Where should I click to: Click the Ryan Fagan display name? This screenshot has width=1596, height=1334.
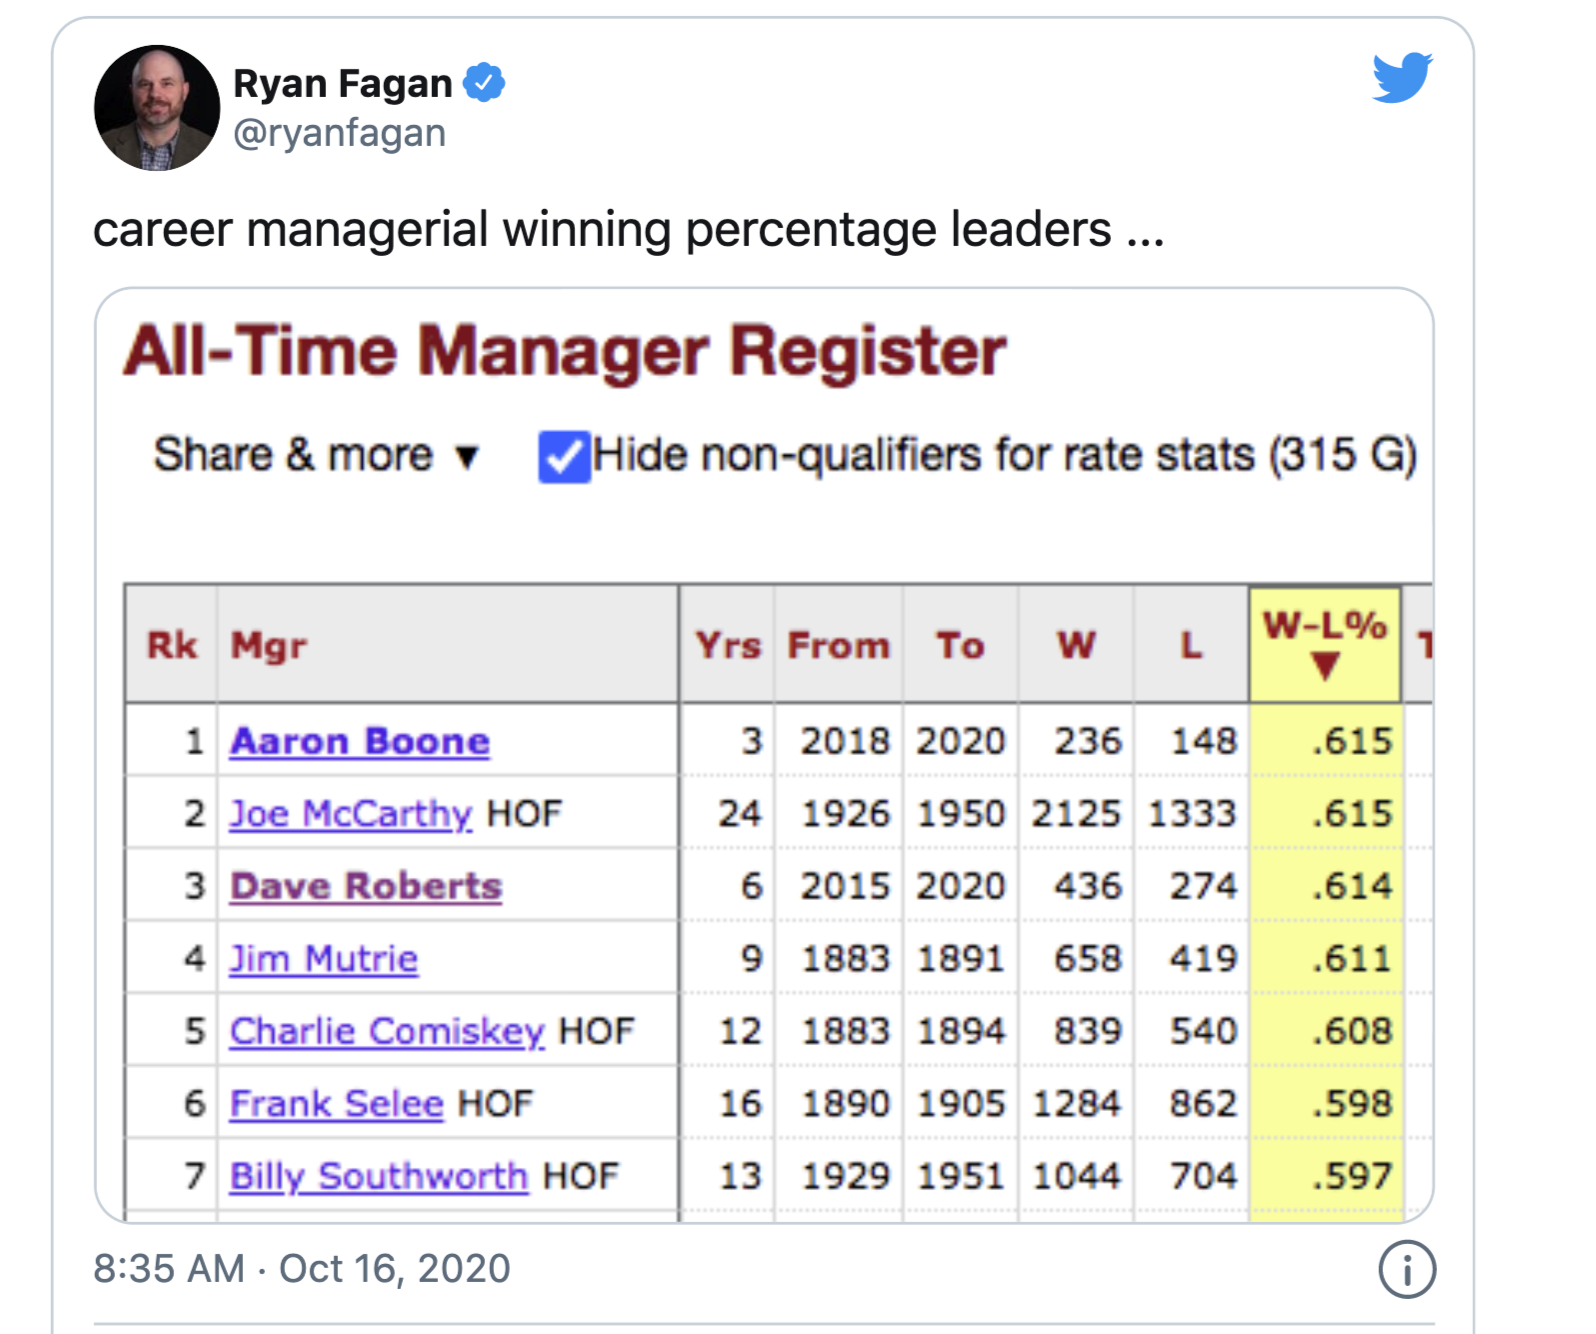[342, 84]
